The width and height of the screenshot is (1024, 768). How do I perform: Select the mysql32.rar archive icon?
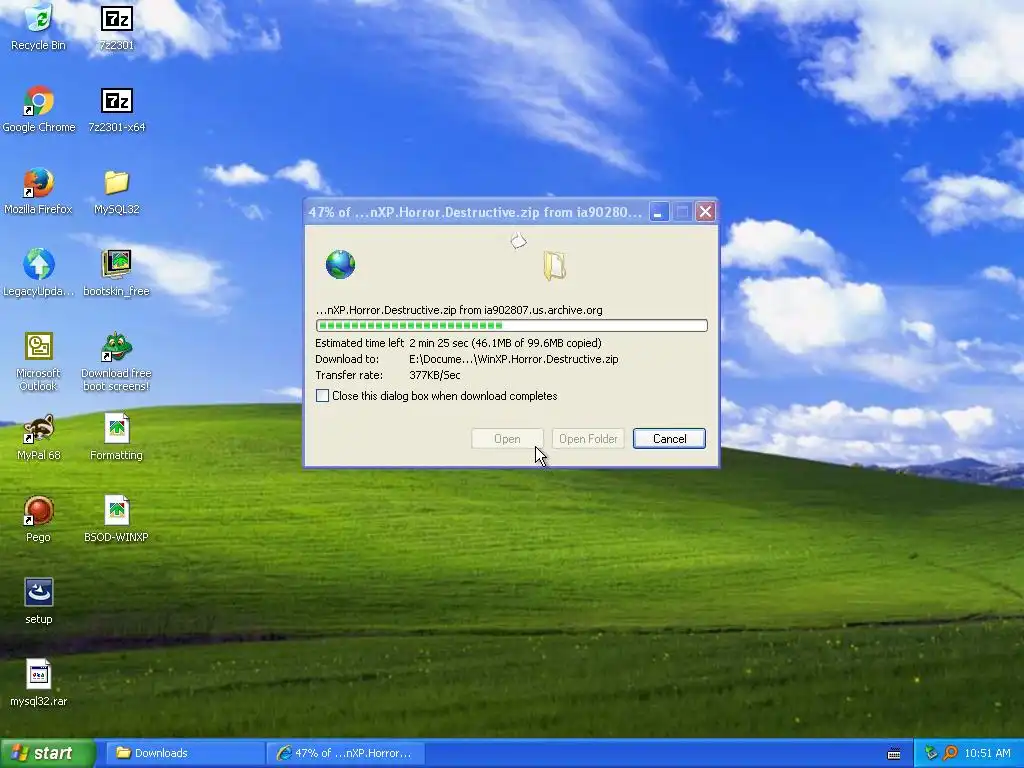coord(39,683)
